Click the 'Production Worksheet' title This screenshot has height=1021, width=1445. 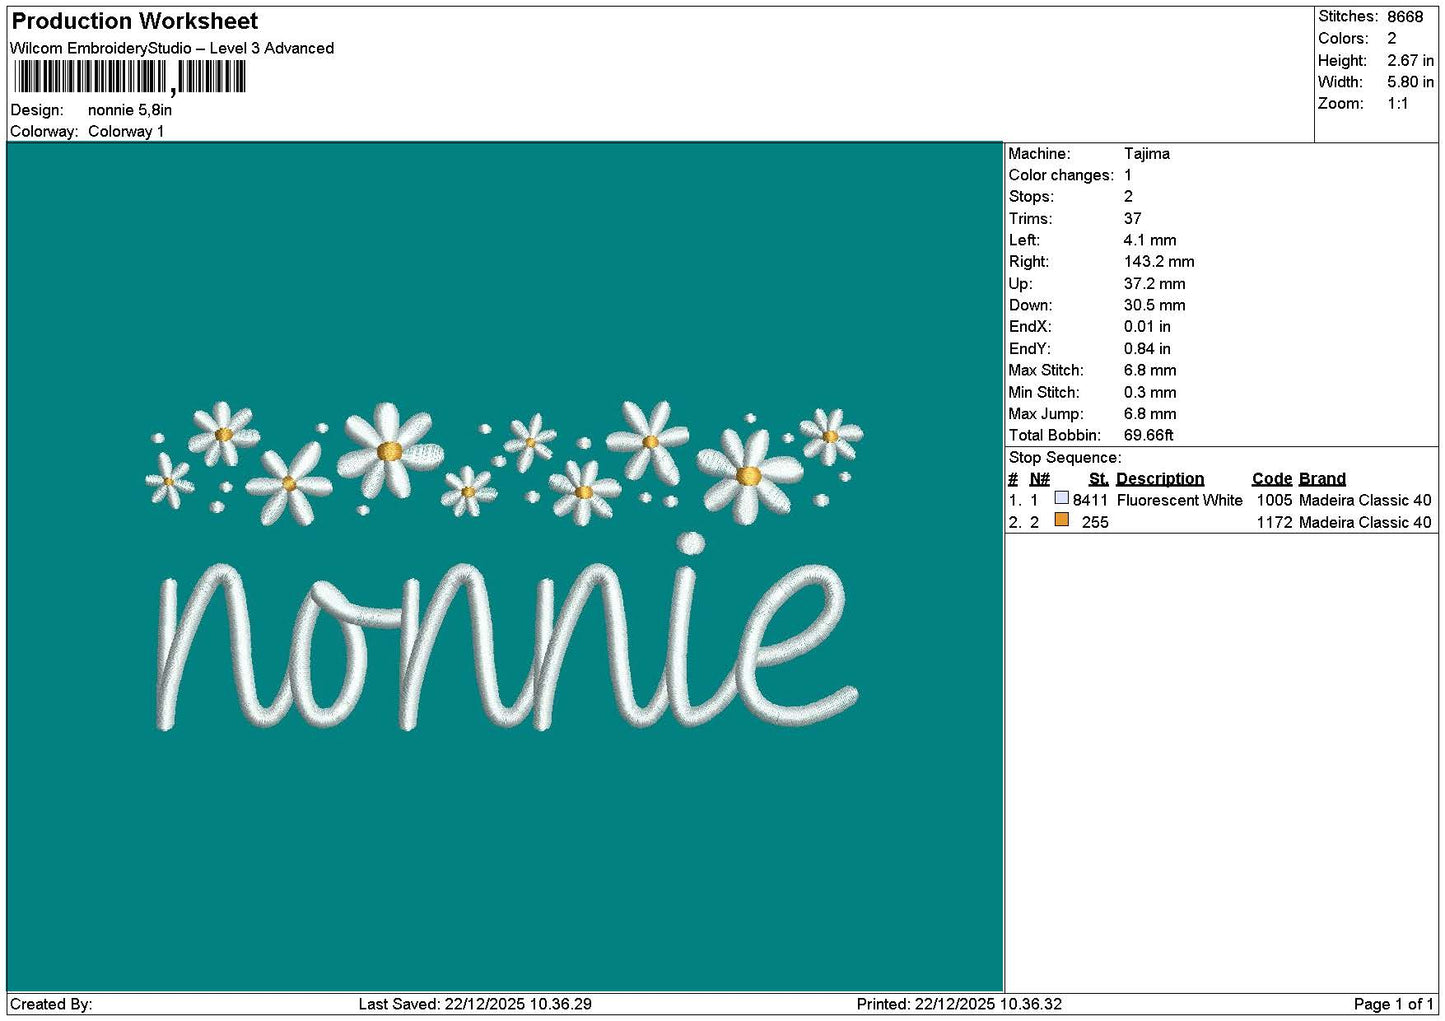click(135, 21)
